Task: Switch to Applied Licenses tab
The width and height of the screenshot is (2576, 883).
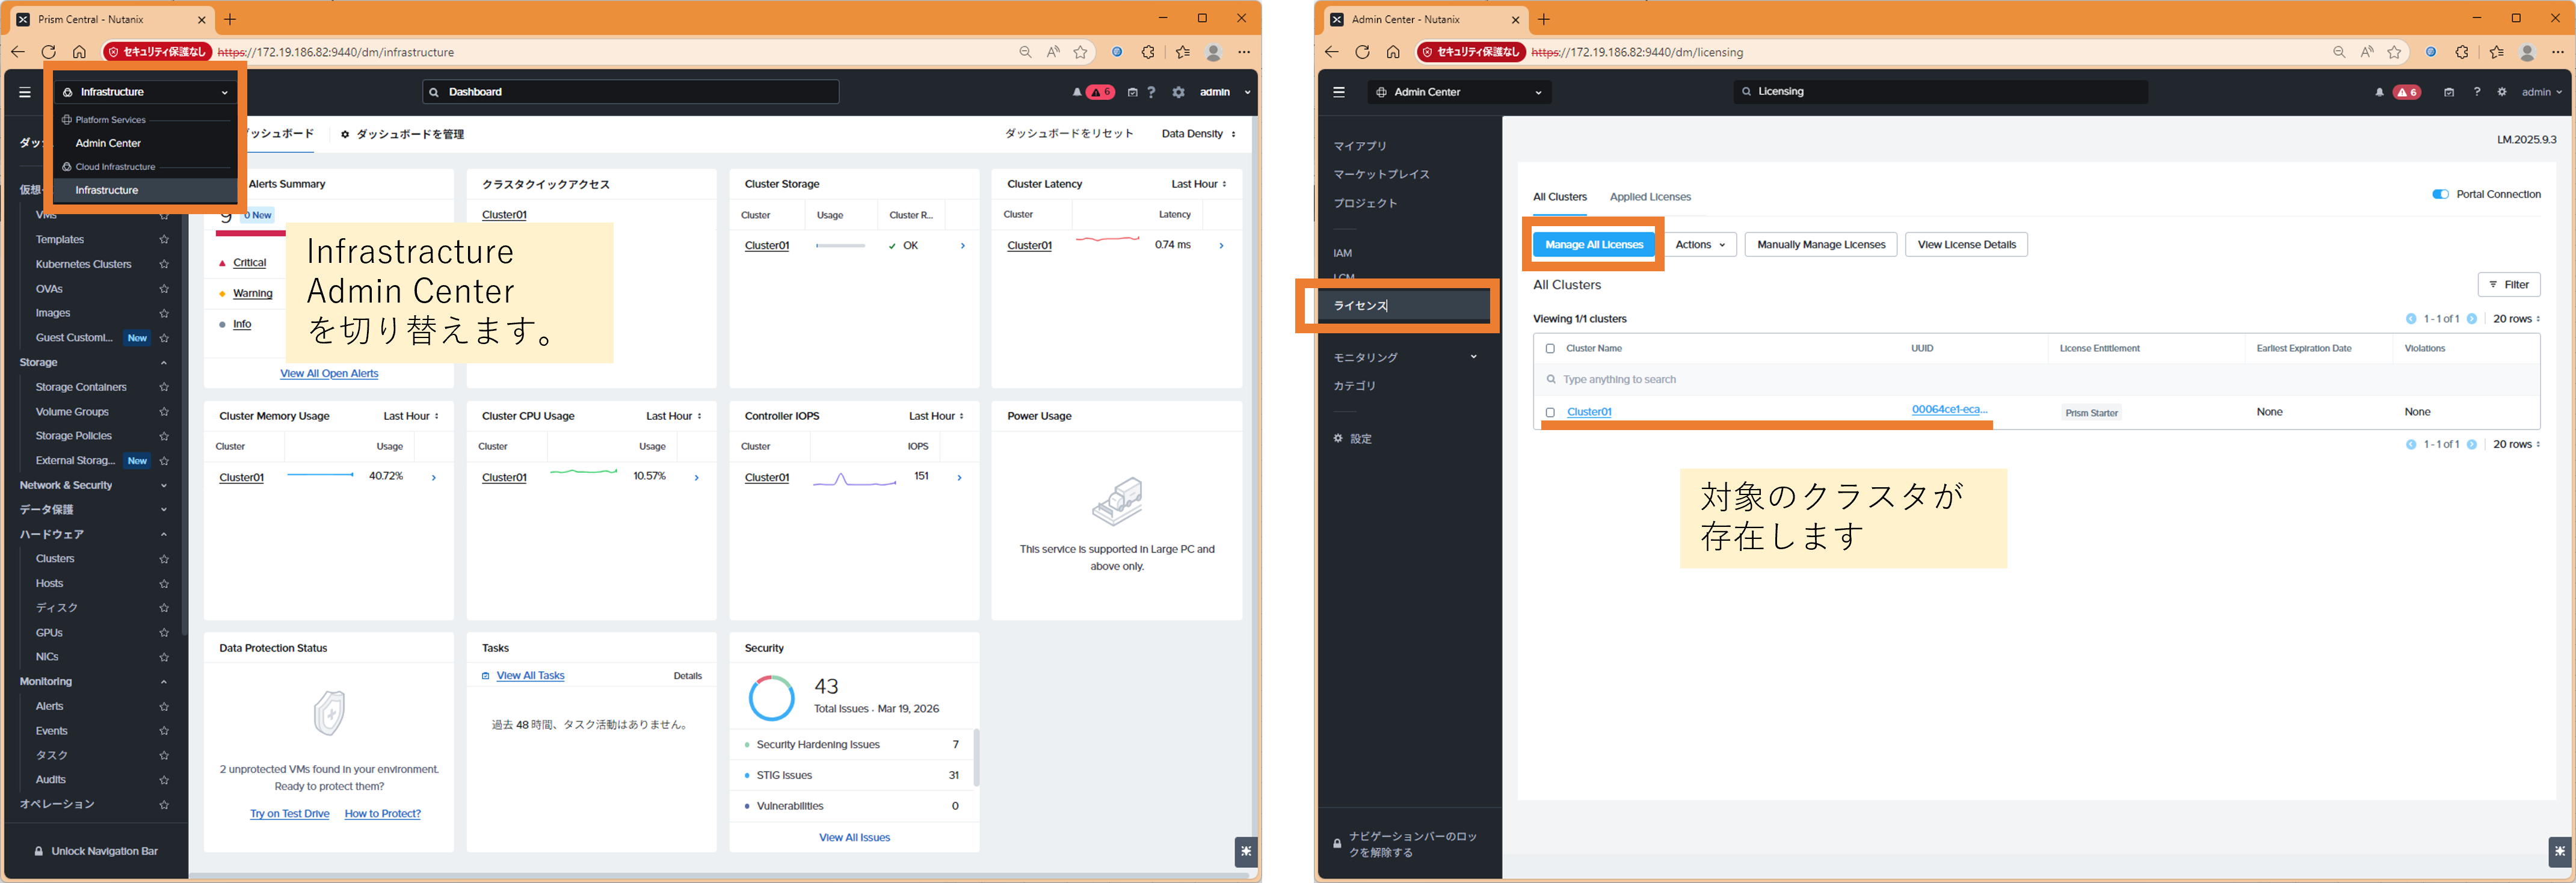Action: (x=1650, y=197)
